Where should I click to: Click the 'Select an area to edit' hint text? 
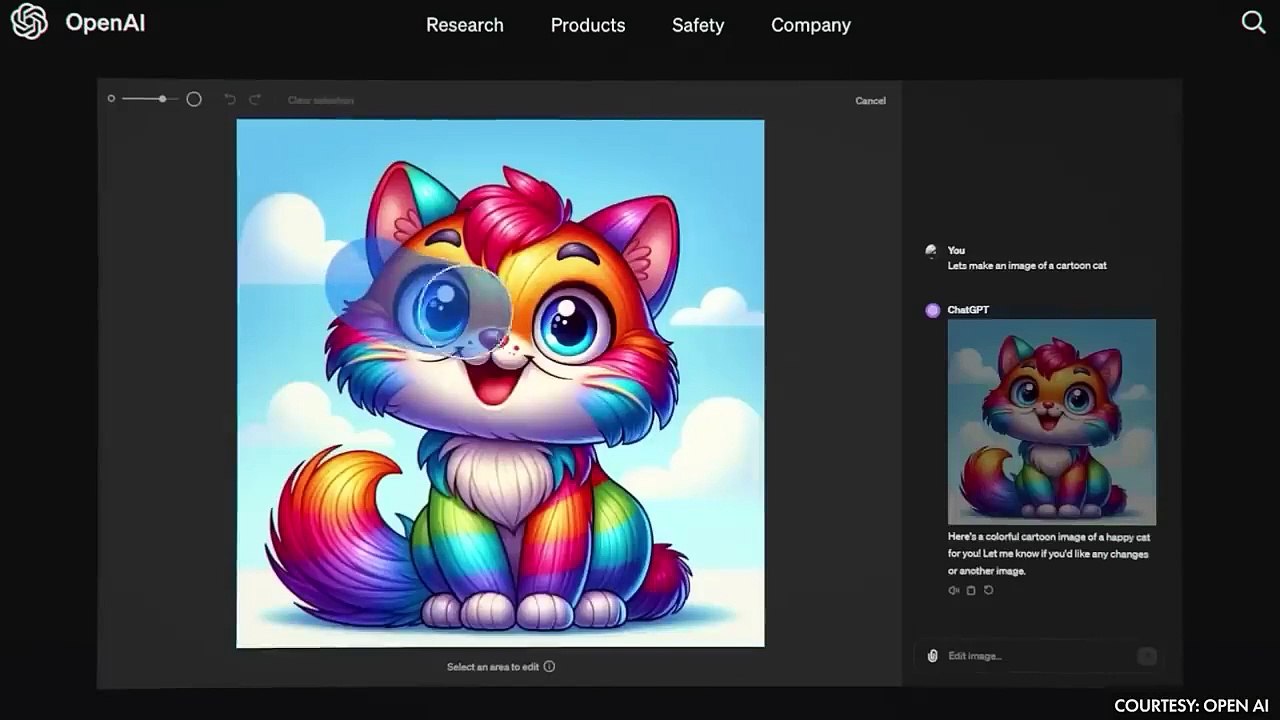tap(493, 666)
